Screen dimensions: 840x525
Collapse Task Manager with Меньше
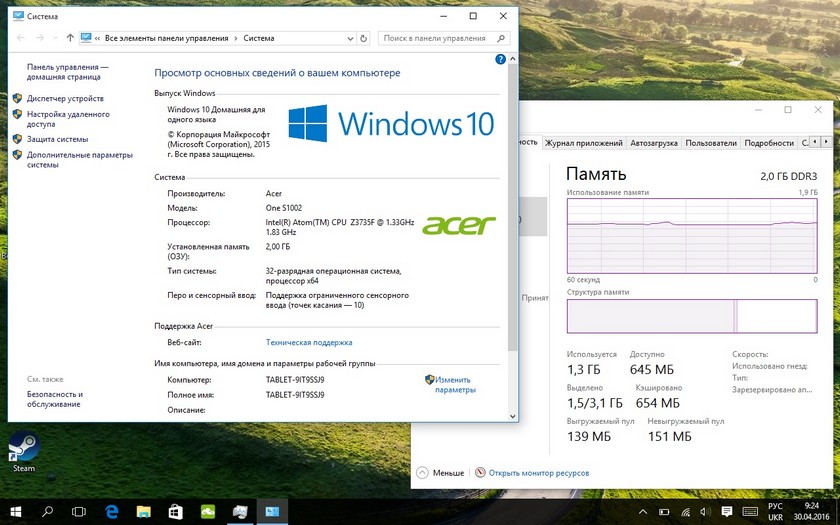point(440,472)
